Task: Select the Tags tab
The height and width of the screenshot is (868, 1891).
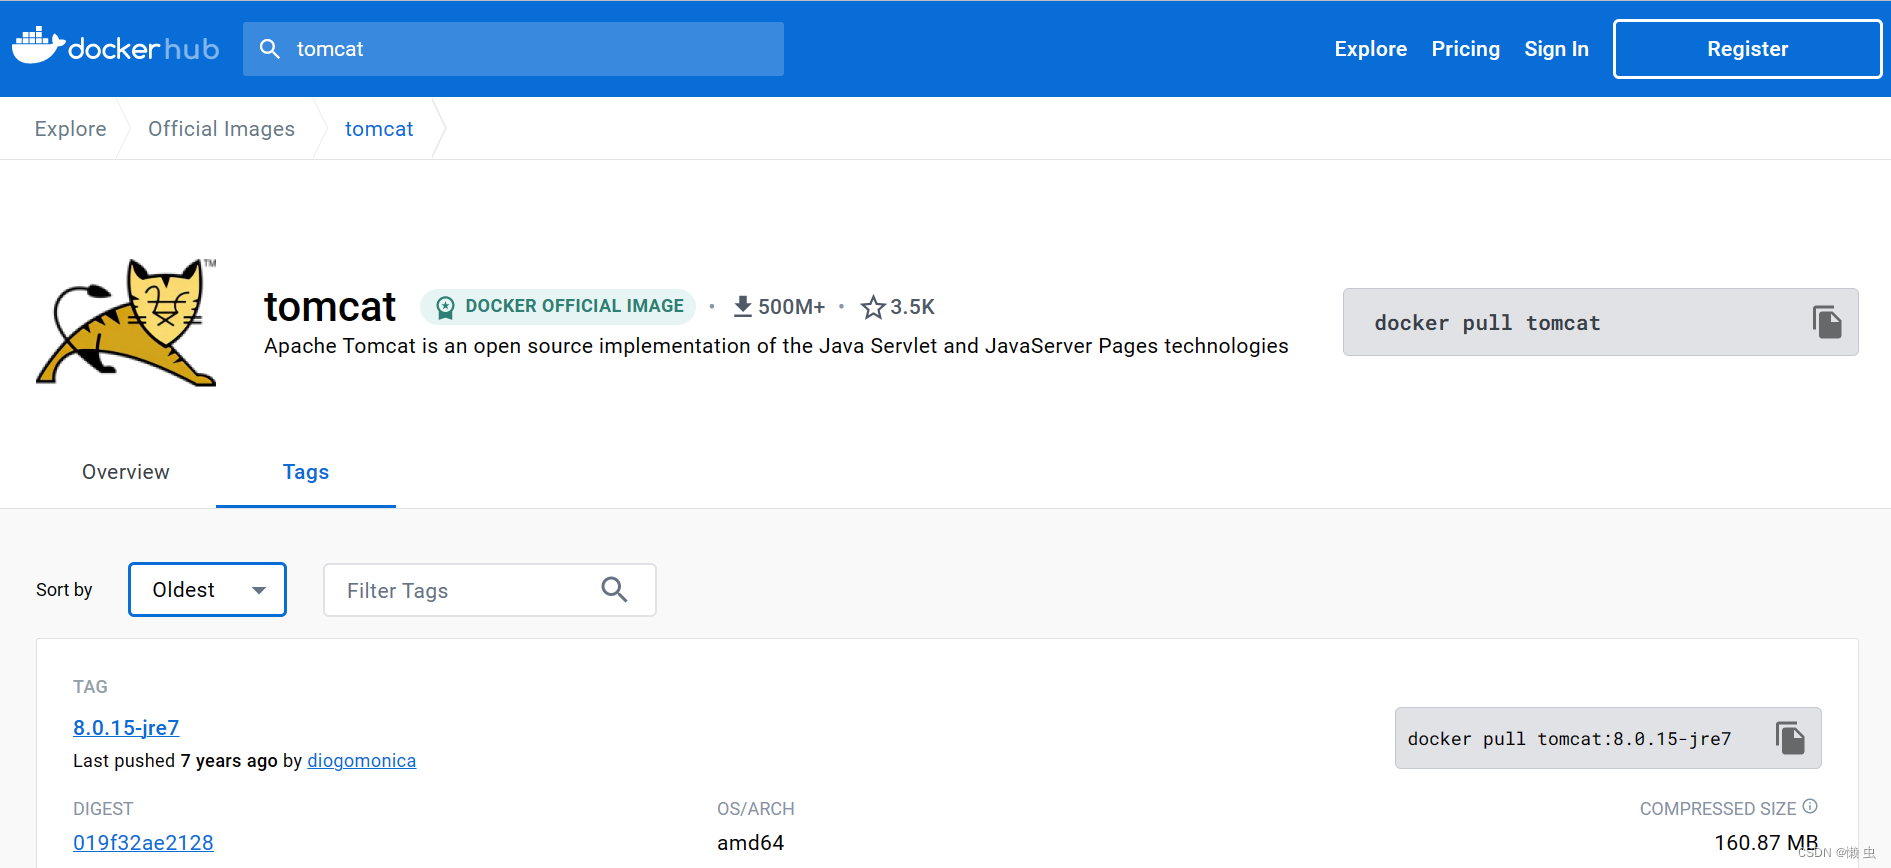Action: (306, 472)
